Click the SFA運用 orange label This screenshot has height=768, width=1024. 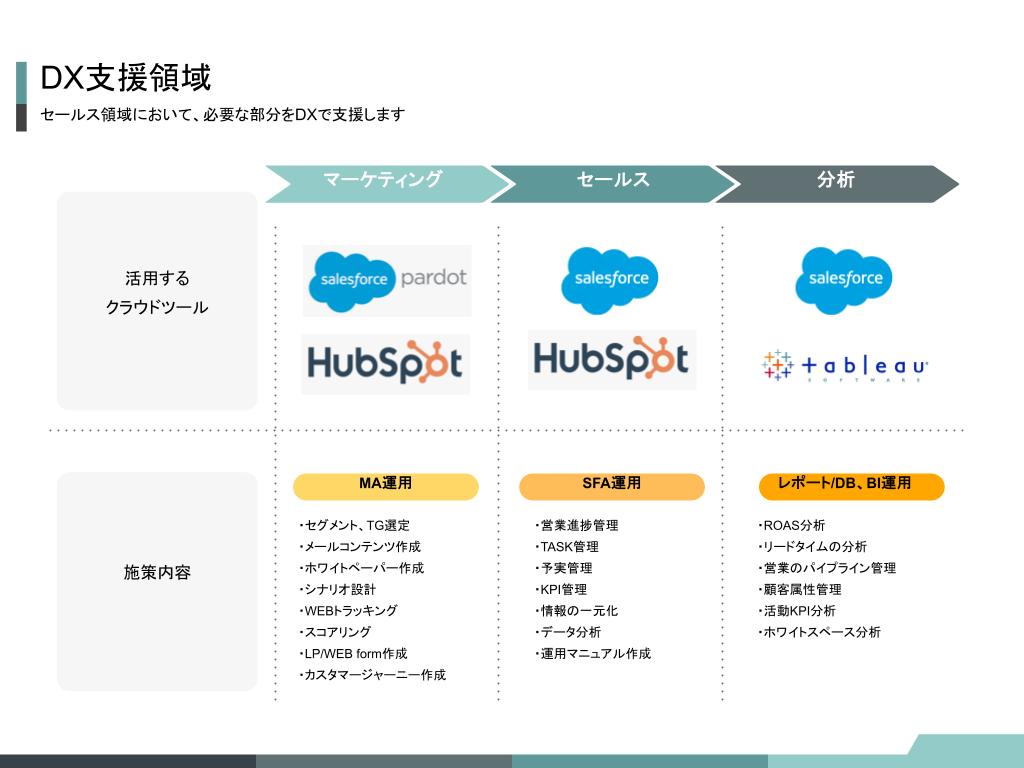612,487
